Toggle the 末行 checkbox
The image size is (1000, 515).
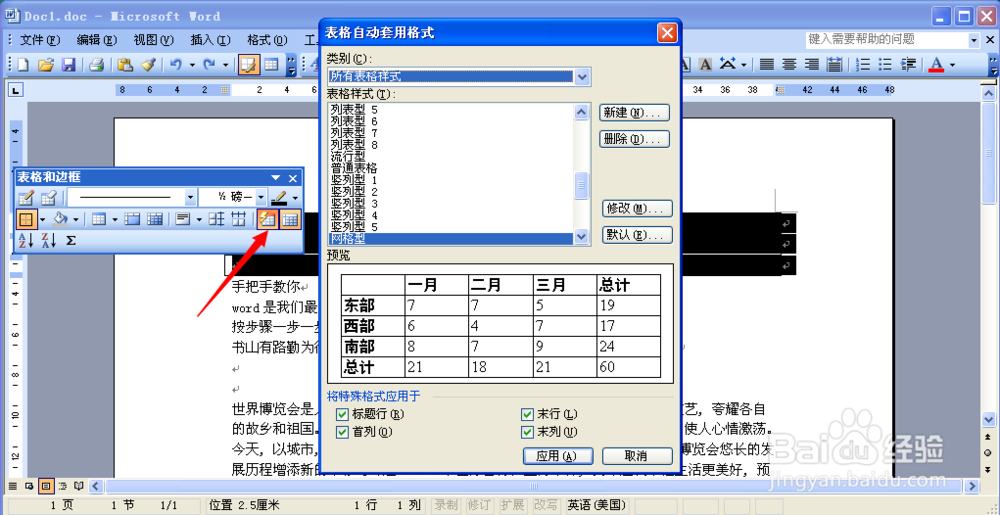pyautogui.click(x=527, y=414)
